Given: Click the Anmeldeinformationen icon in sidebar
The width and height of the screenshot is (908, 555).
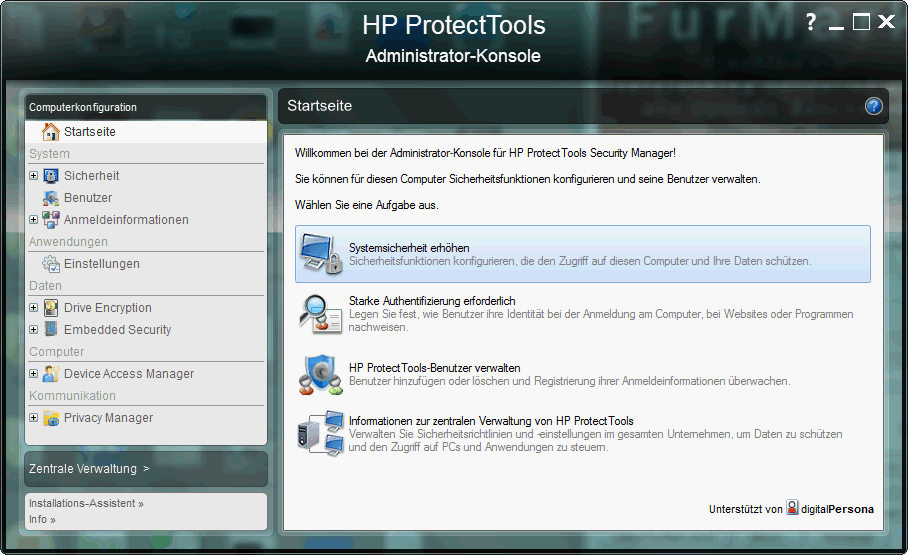Looking at the screenshot, I should pos(51,220).
